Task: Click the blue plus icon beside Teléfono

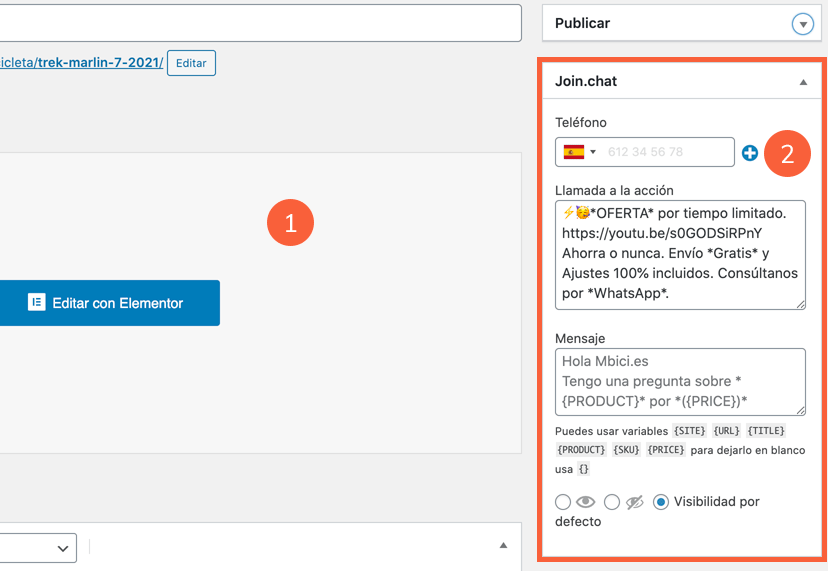Action: click(x=749, y=153)
